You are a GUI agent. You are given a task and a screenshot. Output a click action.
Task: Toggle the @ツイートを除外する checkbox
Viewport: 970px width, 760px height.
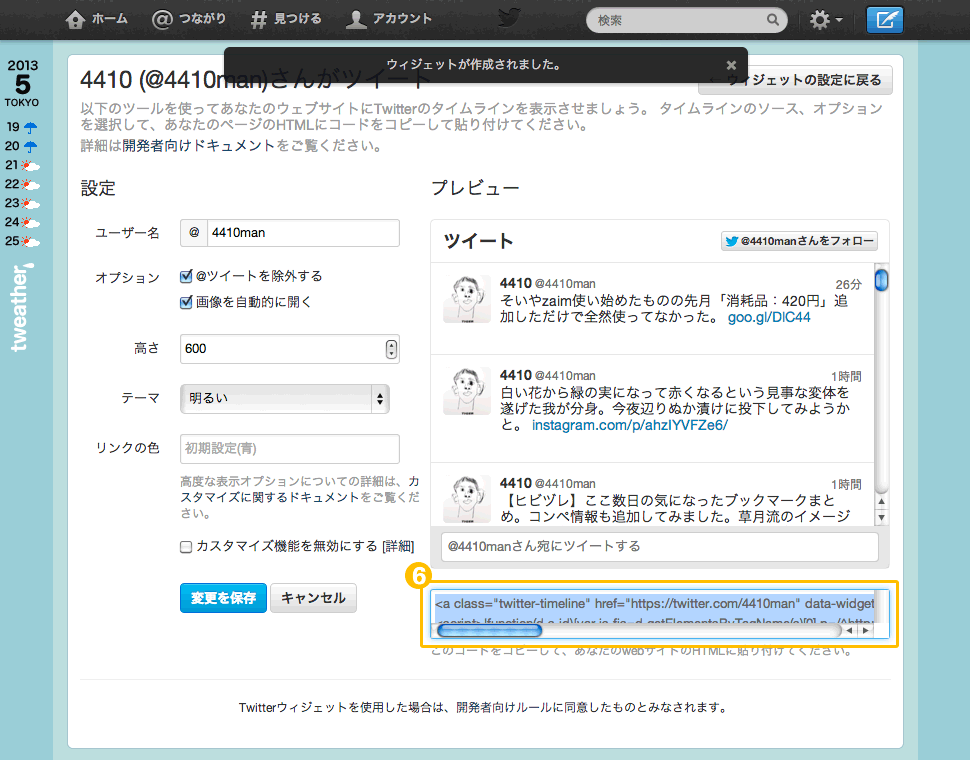[186, 276]
